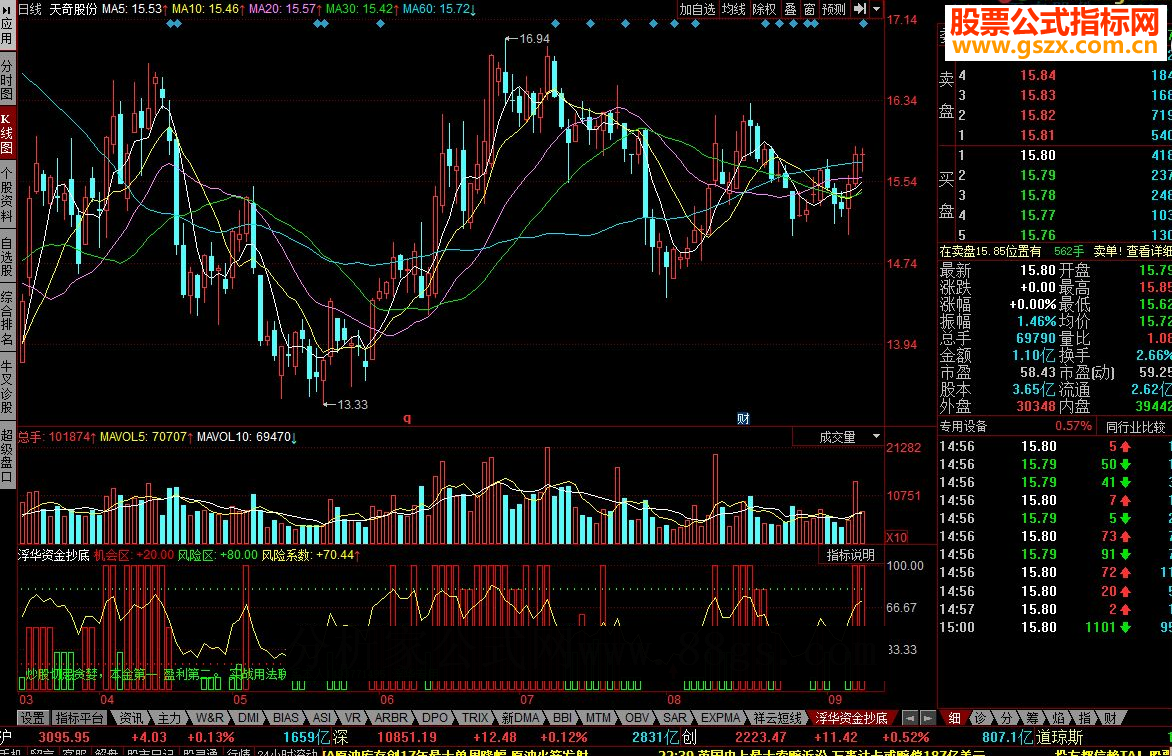Select the DMI indicator tab
Image resolution: width=1172 pixels, height=756 pixels.
[248, 718]
